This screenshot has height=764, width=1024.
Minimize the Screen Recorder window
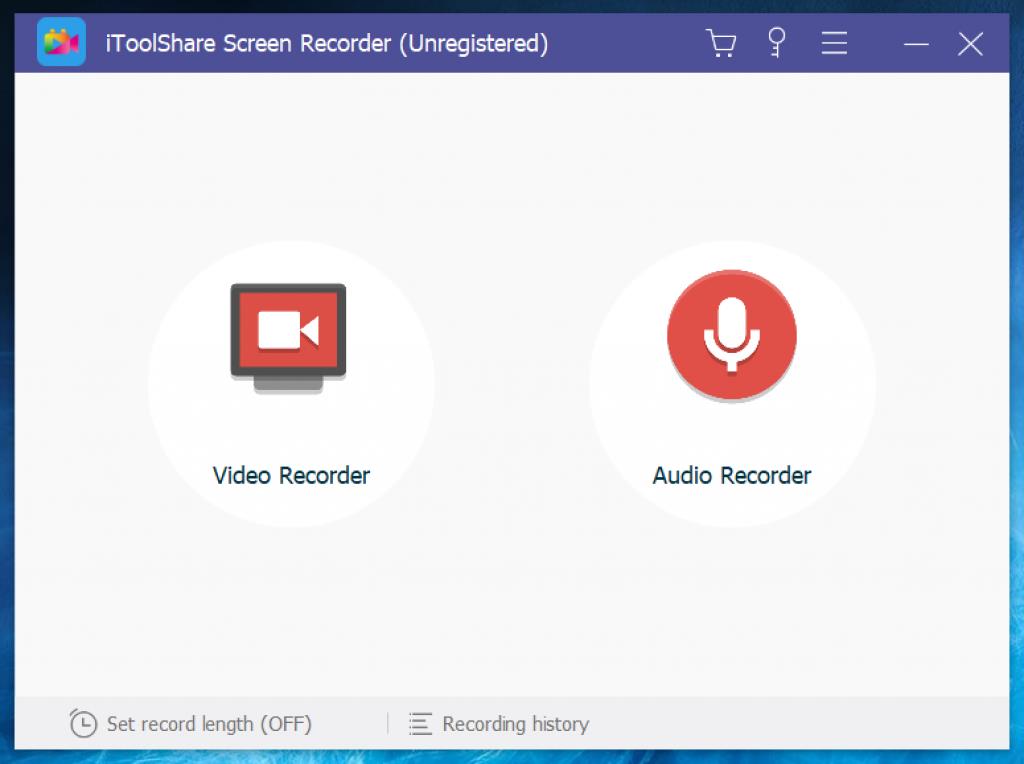pos(916,43)
